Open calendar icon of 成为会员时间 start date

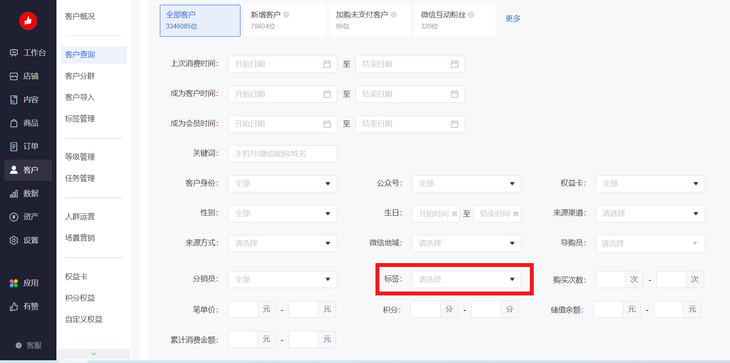327,124
